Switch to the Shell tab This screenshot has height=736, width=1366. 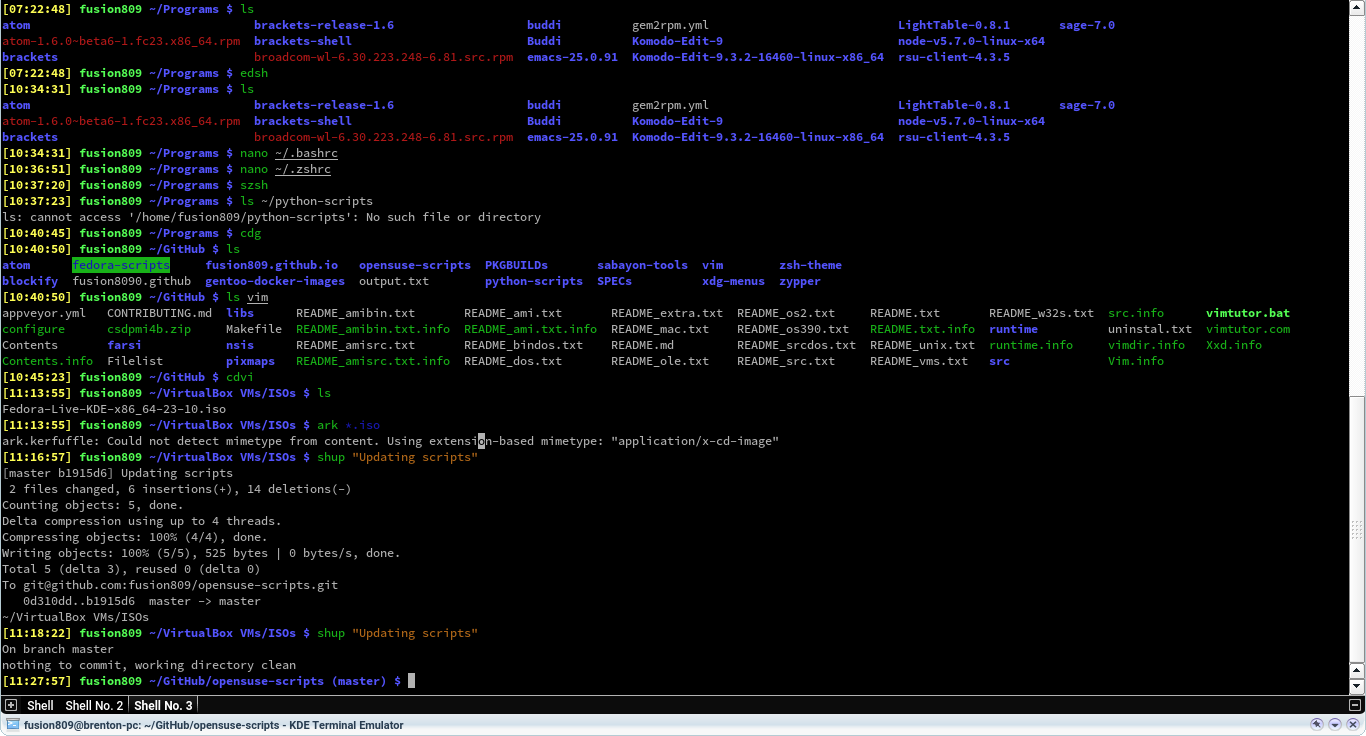(40, 705)
